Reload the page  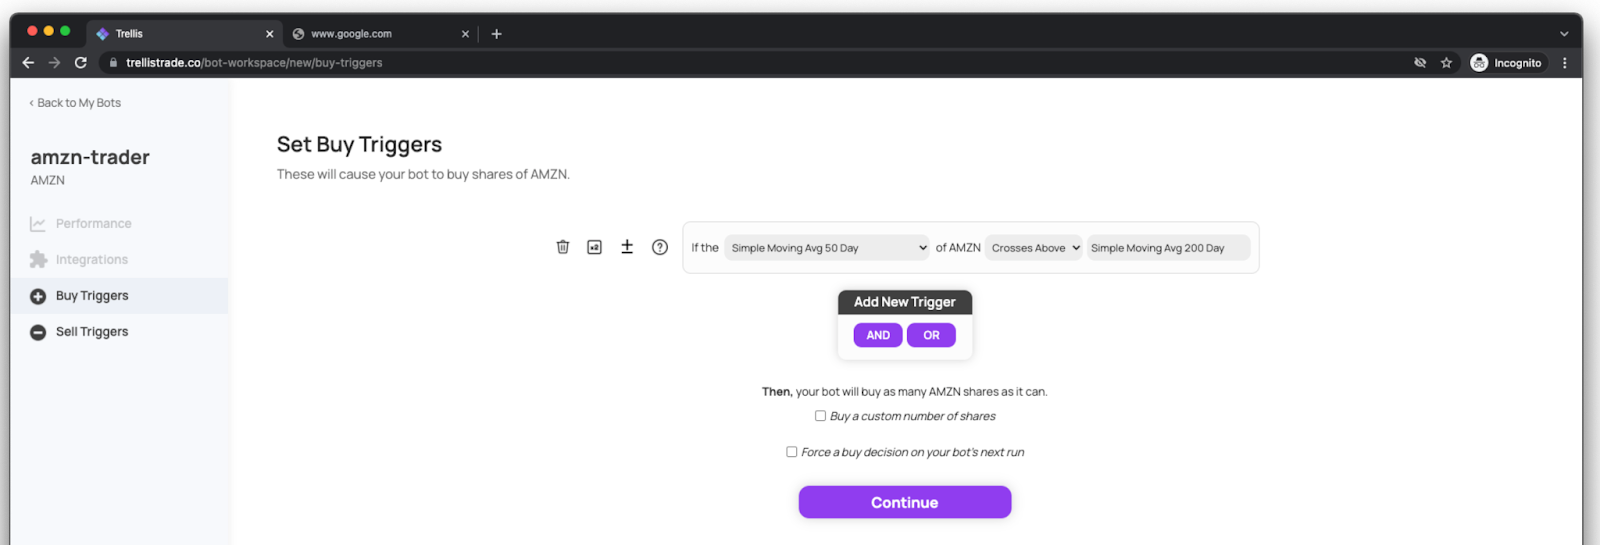(x=81, y=62)
